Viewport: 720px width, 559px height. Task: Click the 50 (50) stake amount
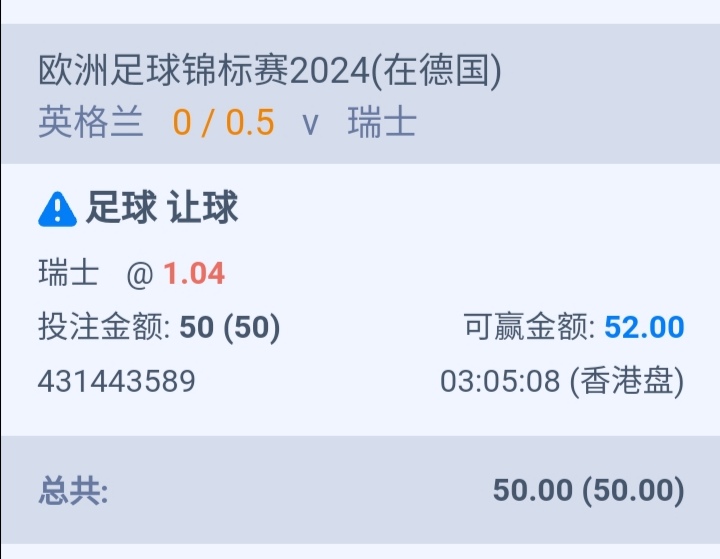(230, 327)
